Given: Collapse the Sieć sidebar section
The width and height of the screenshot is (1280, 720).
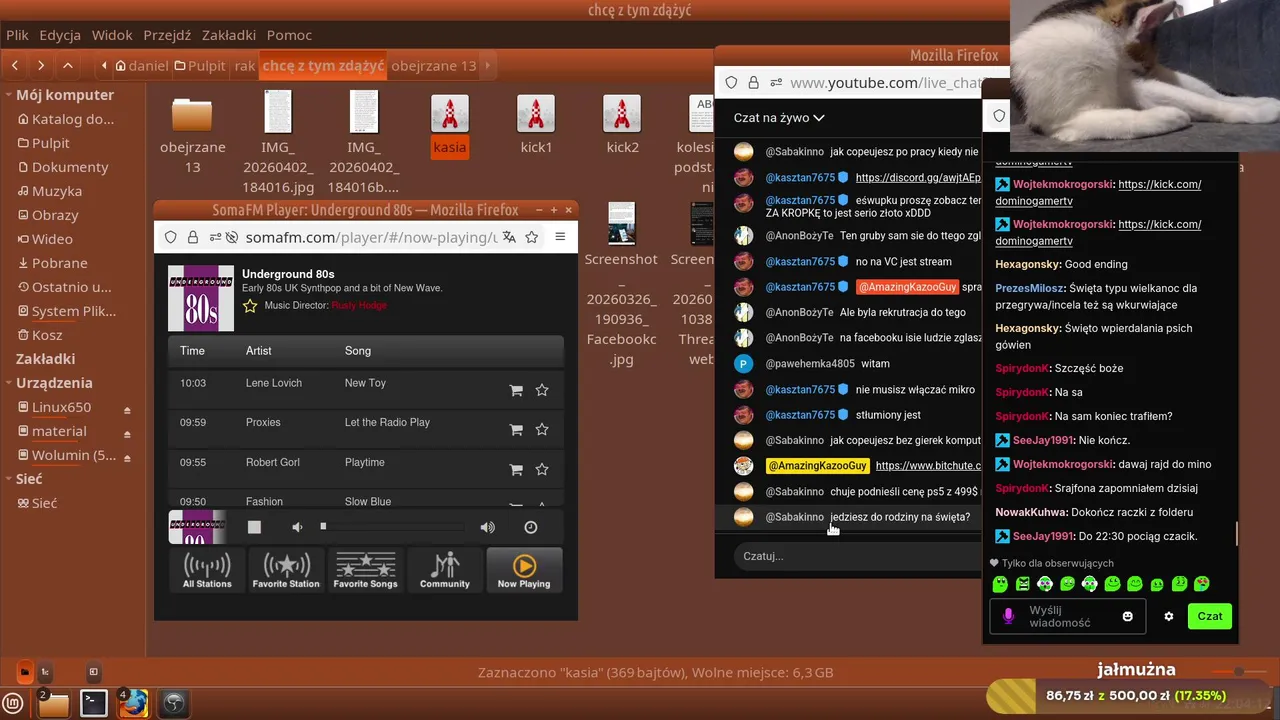Looking at the screenshot, I should pyautogui.click(x=7, y=479).
